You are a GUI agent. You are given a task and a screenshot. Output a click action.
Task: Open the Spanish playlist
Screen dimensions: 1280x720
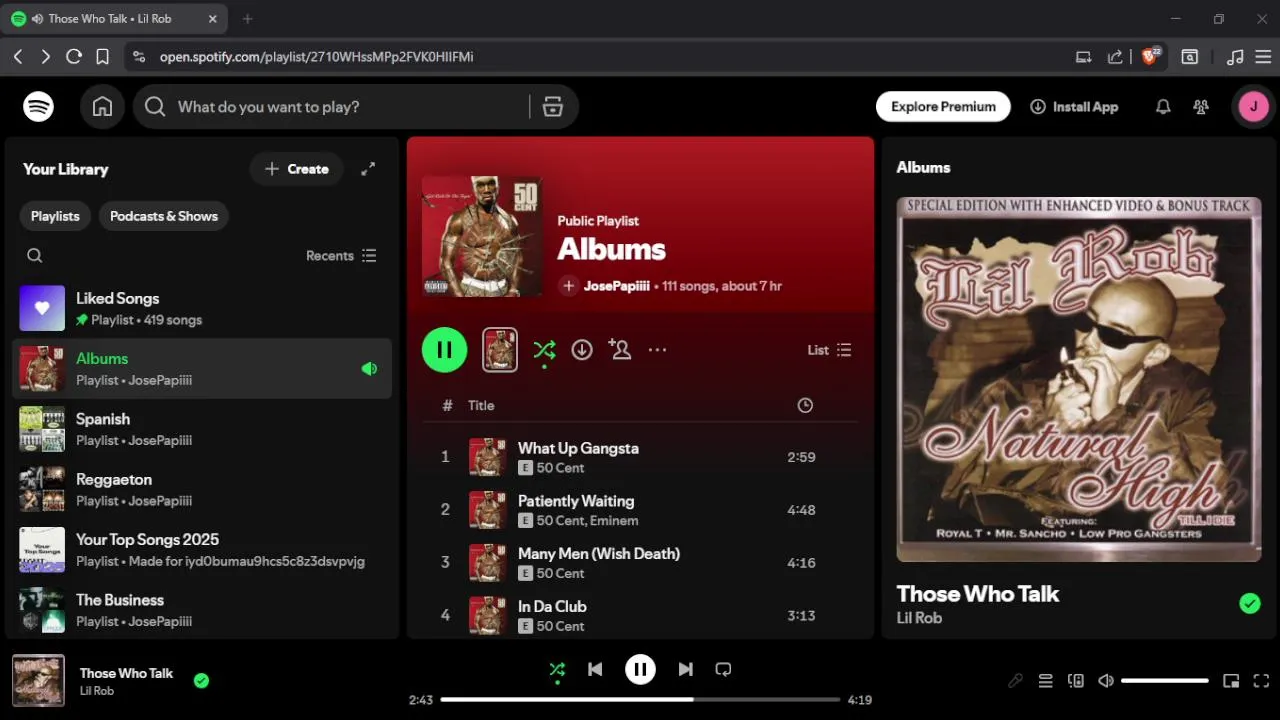(x=201, y=429)
